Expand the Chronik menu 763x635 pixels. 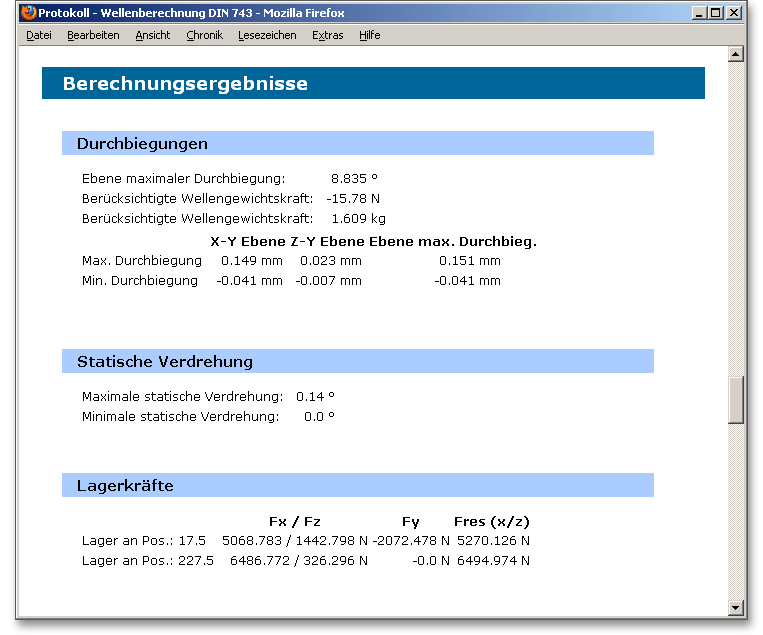tap(204, 35)
